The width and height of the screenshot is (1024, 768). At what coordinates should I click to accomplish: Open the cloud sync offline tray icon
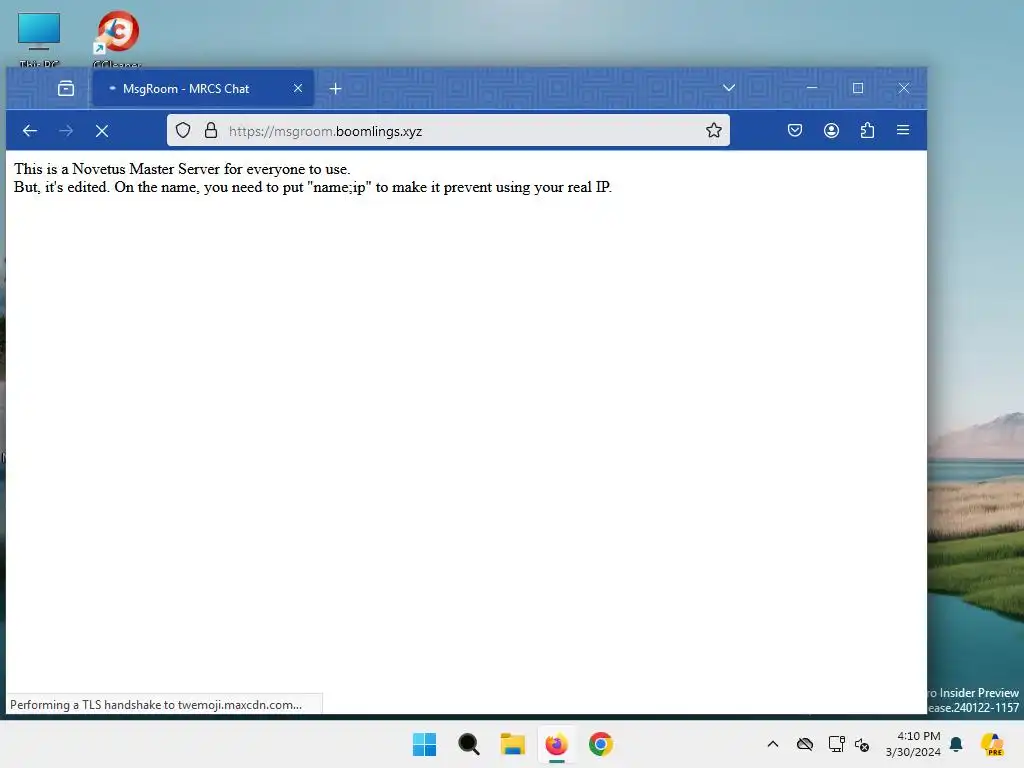tap(805, 744)
